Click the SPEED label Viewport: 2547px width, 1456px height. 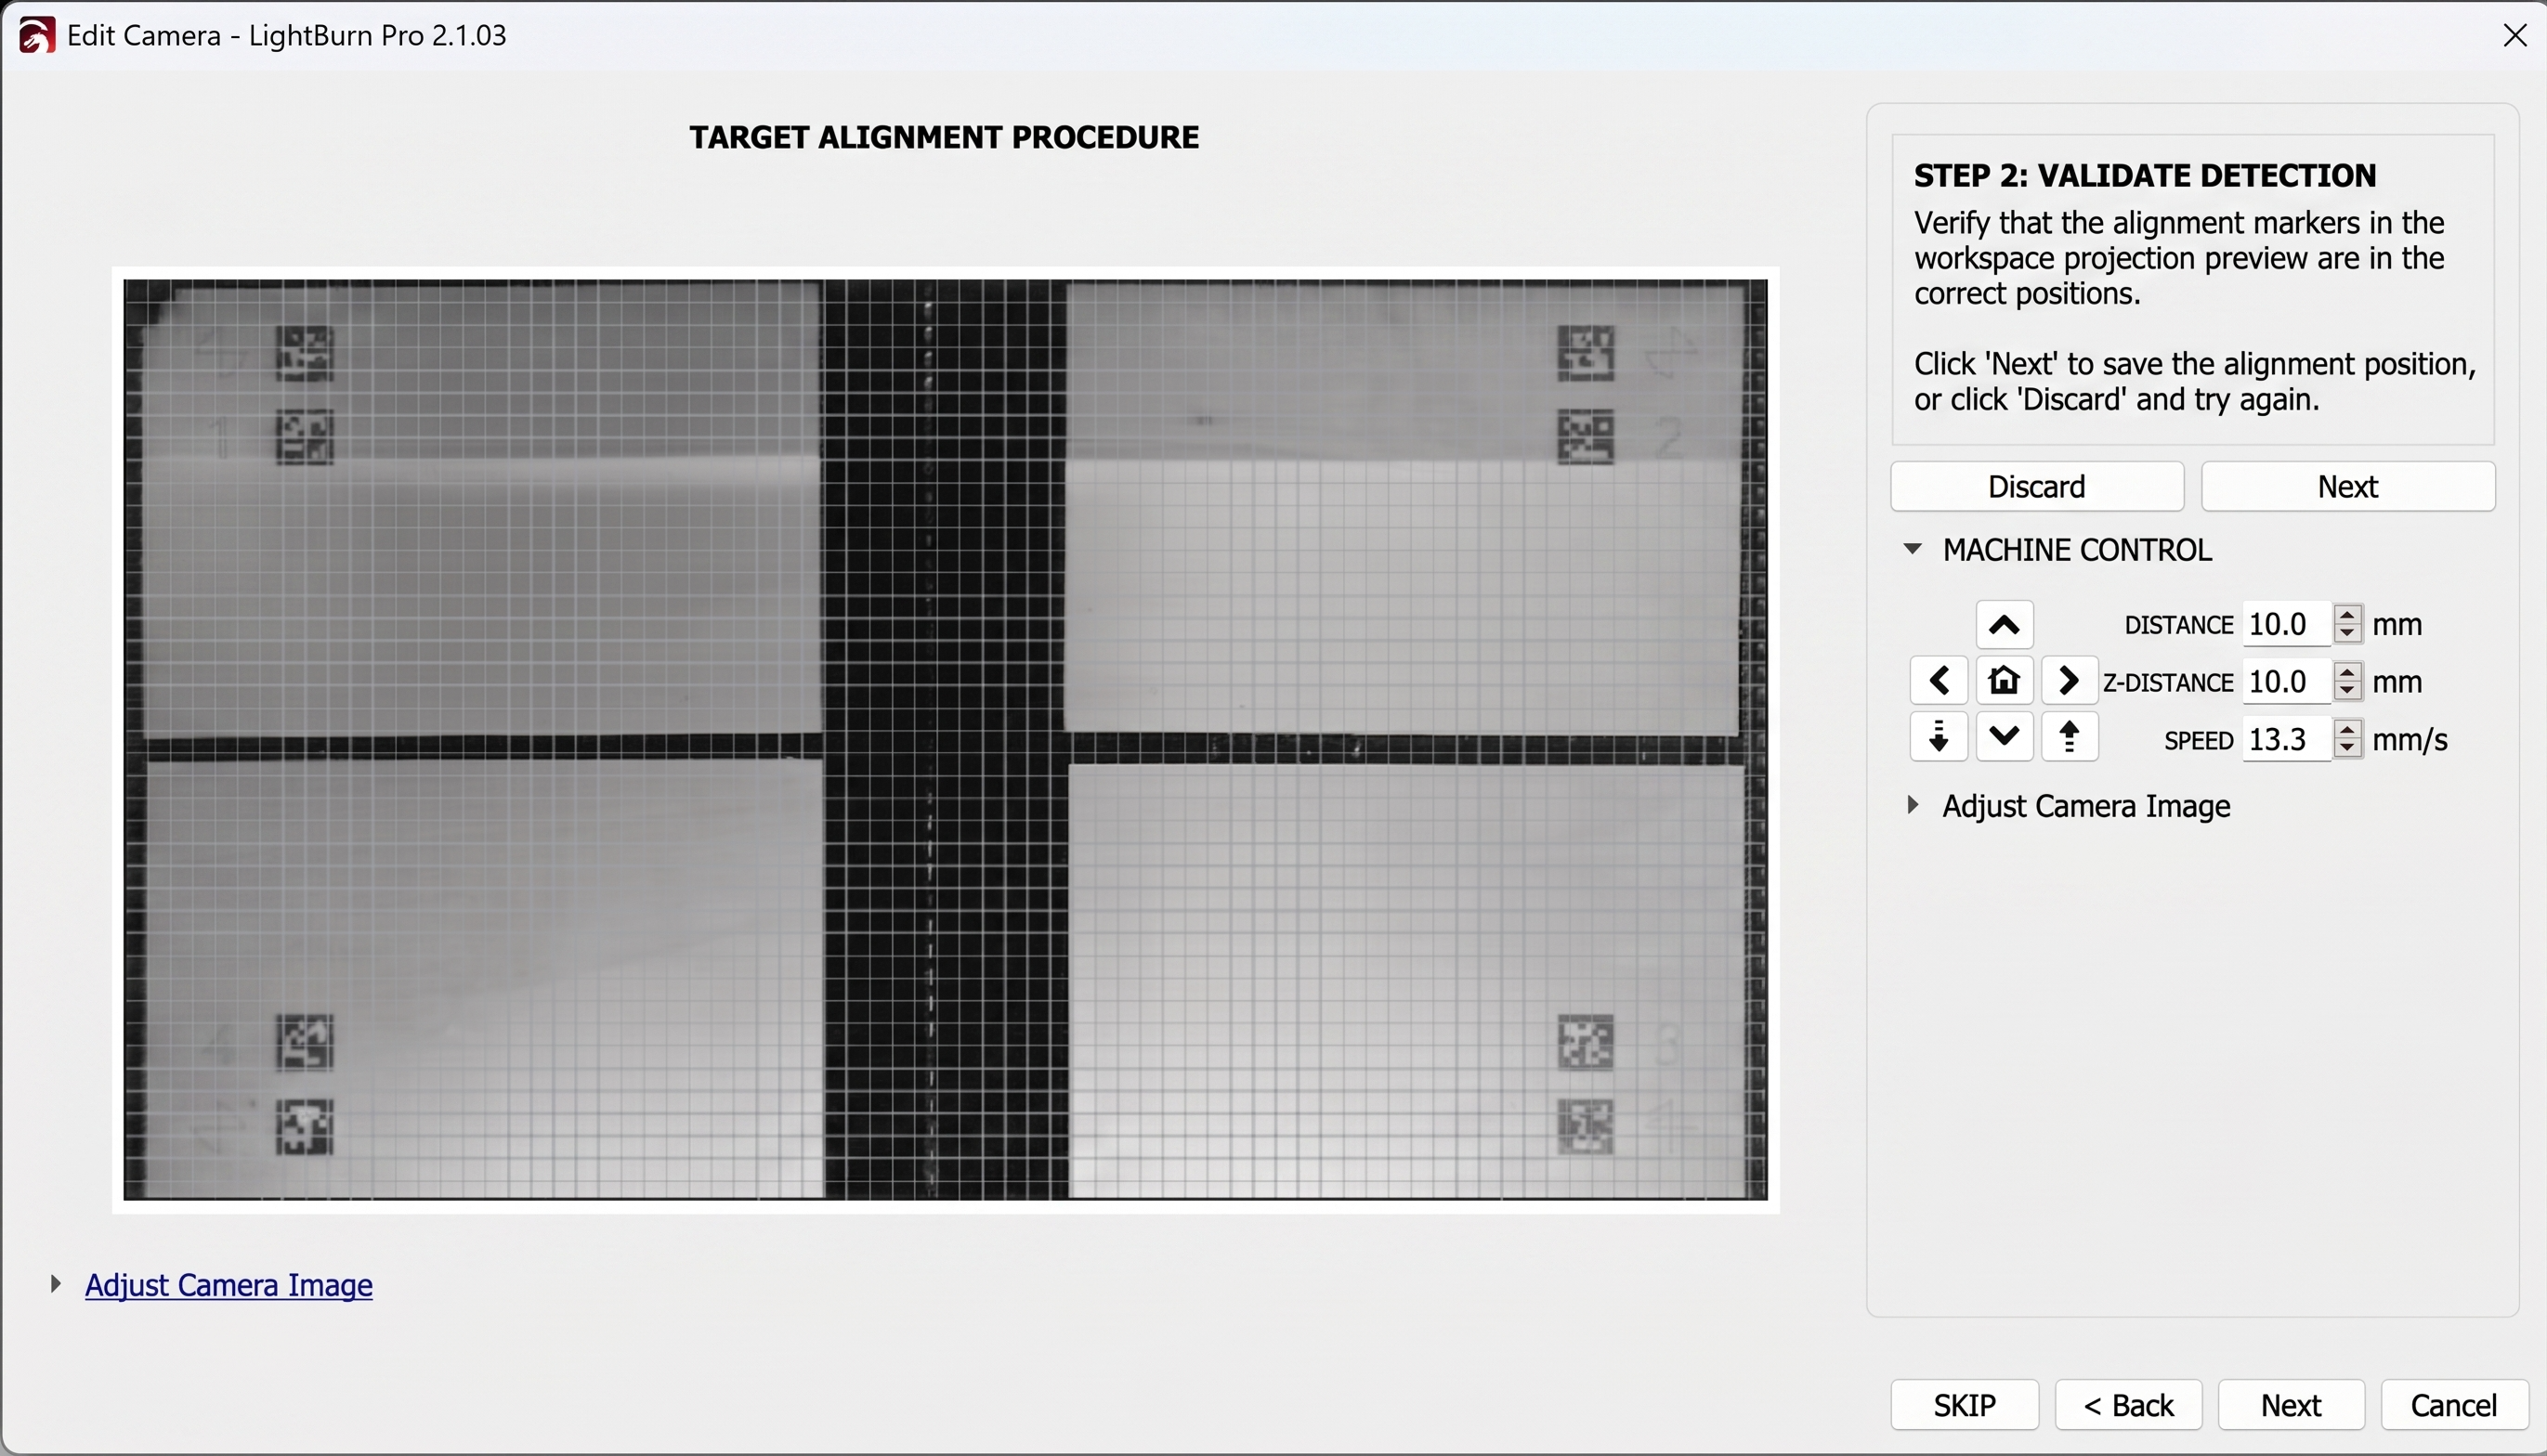[2199, 741]
